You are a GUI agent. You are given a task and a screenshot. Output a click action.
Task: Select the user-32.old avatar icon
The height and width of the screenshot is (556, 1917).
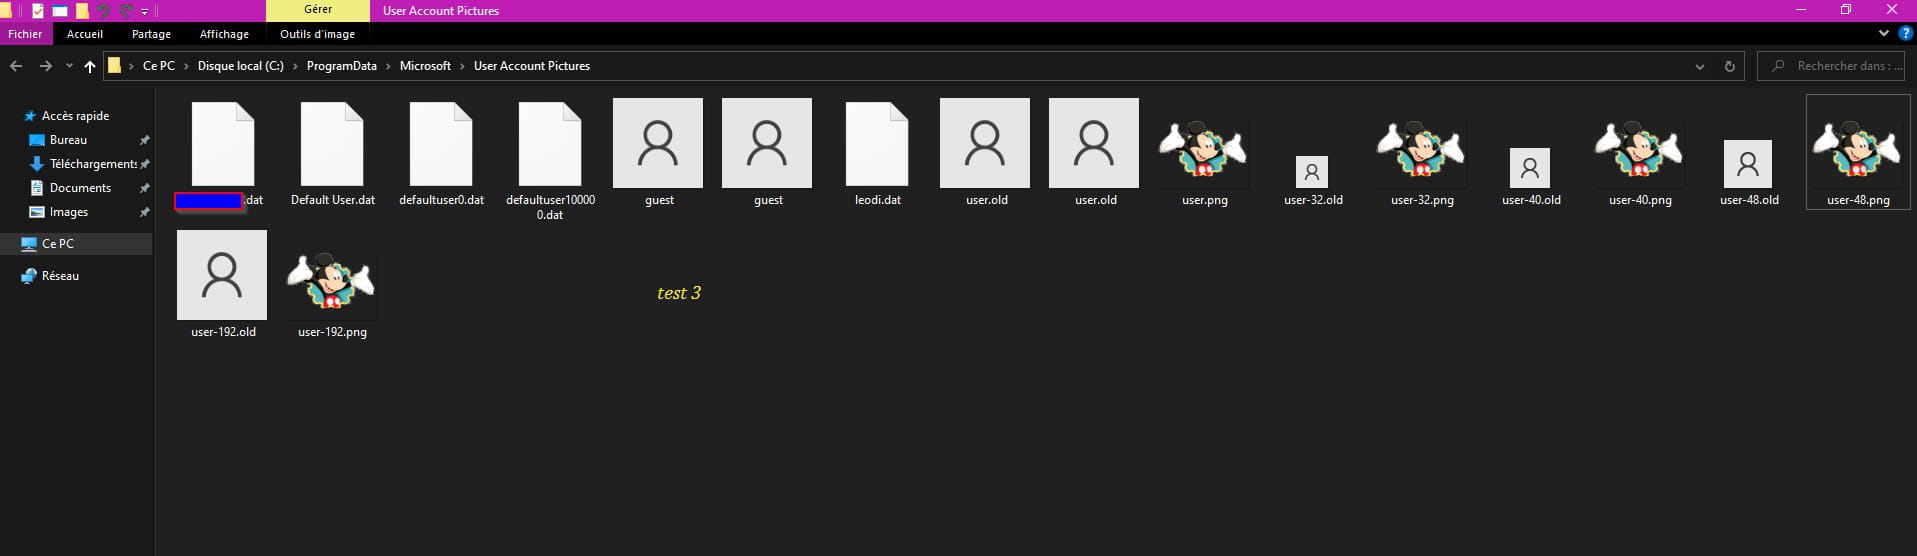click(1312, 172)
